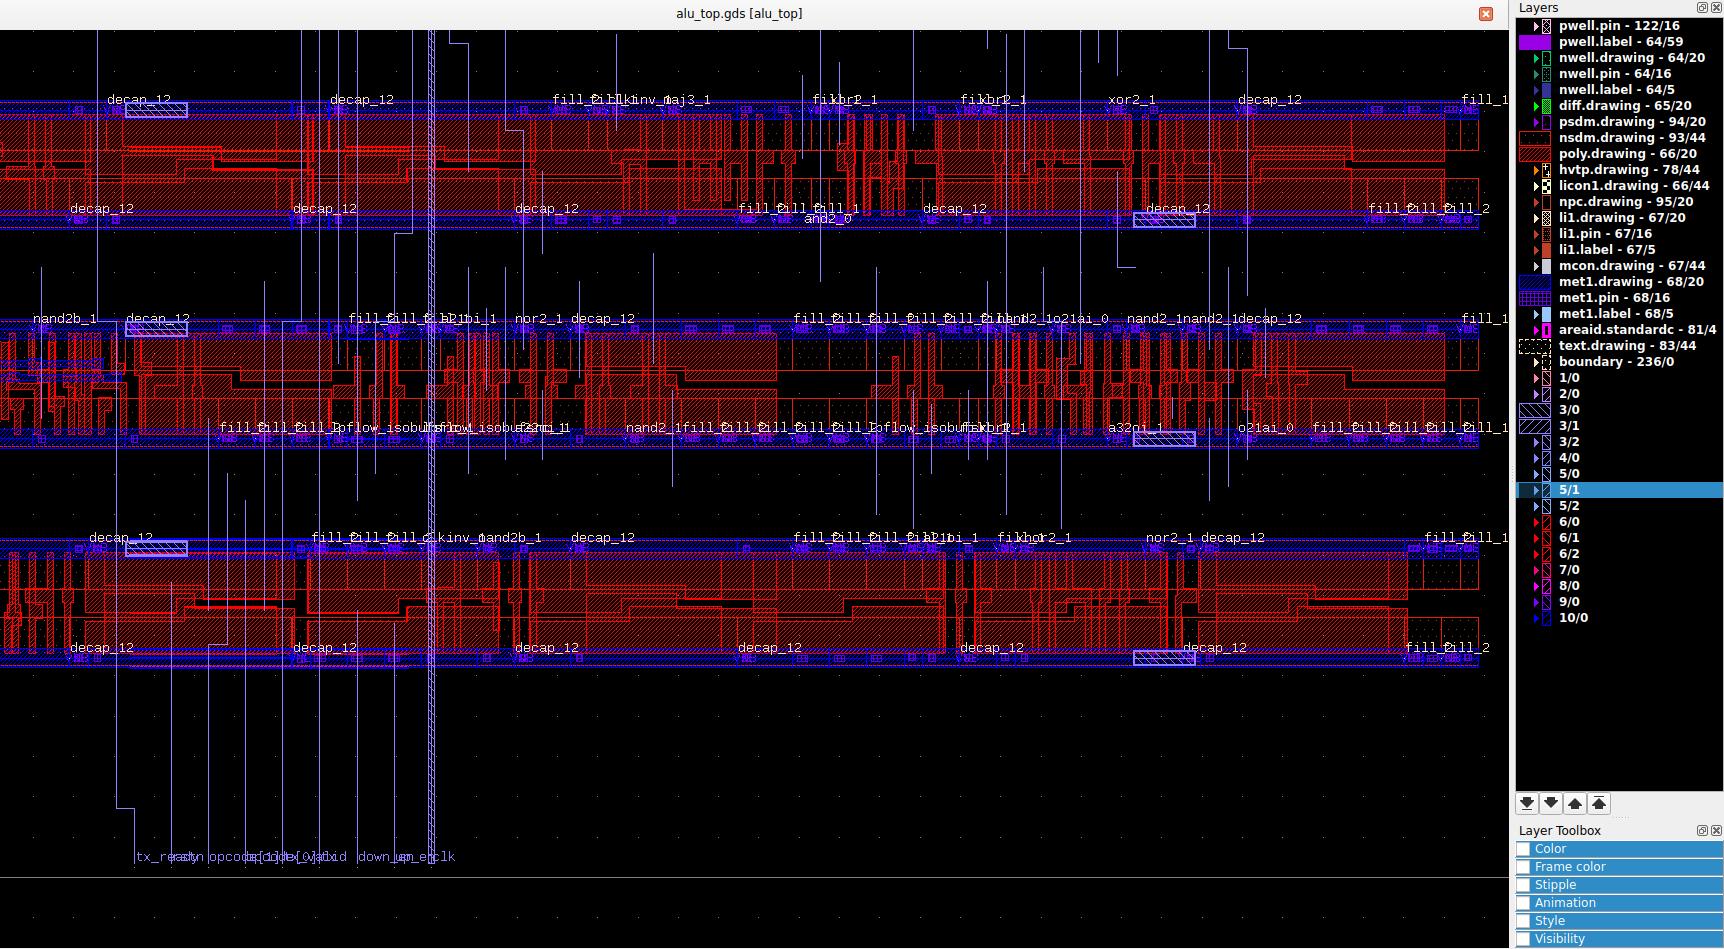Toggle the Color checkbox in Layer Toolbox
1724x949 pixels.
coord(1523,848)
